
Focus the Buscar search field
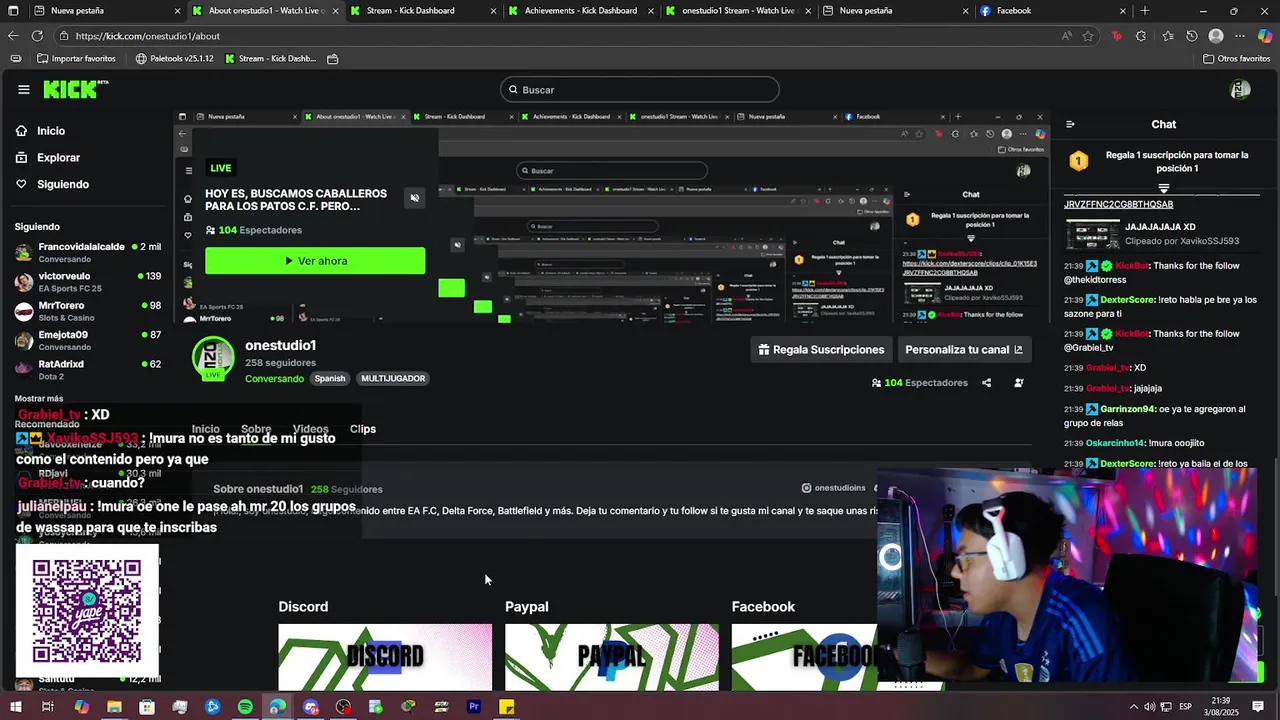(640, 90)
